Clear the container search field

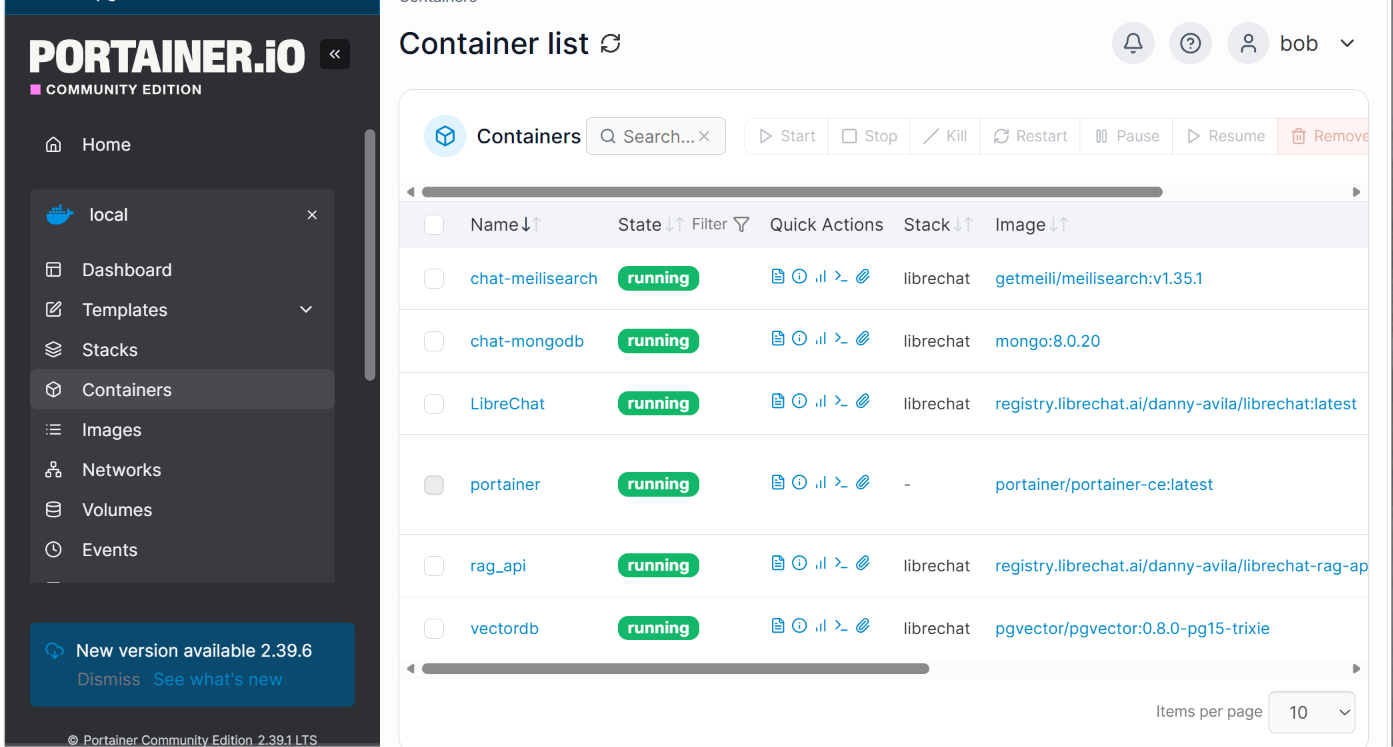click(x=704, y=136)
